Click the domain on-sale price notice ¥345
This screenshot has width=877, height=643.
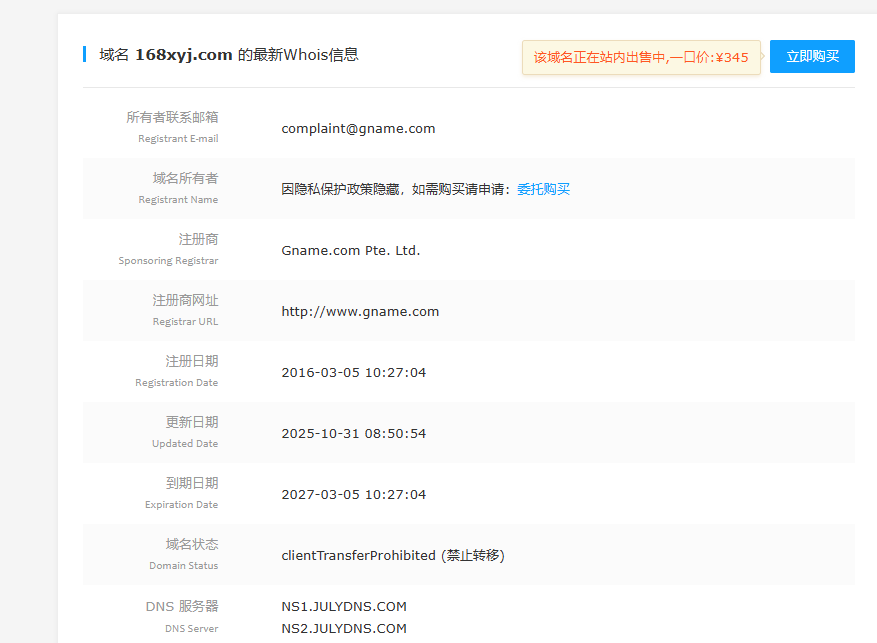tap(641, 57)
